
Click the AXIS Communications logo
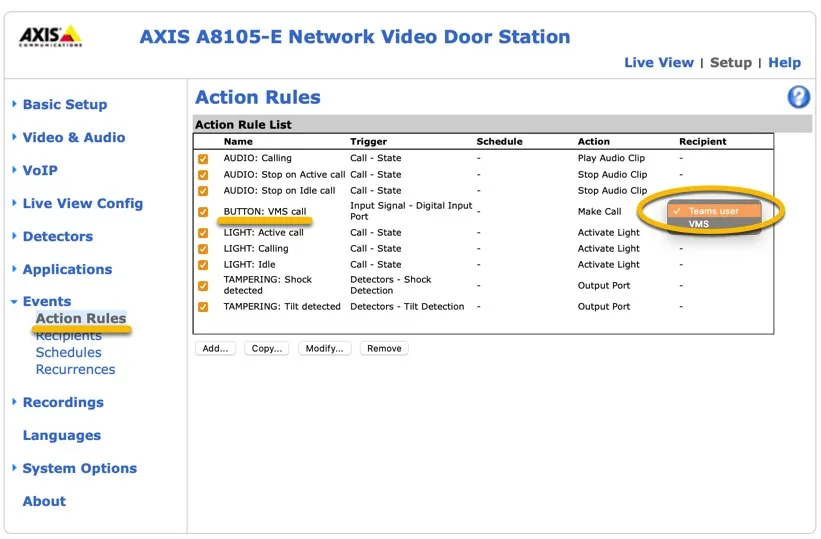point(51,36)
